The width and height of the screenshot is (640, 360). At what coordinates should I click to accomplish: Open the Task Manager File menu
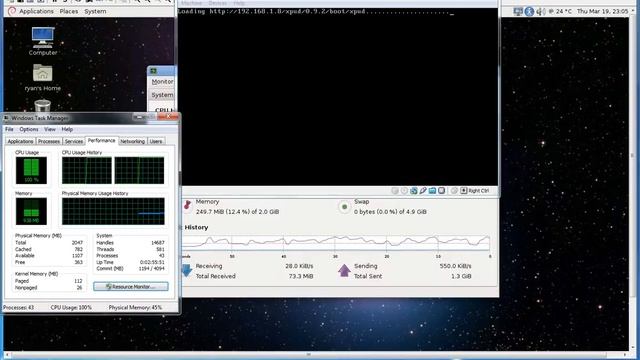coord(9,129)
